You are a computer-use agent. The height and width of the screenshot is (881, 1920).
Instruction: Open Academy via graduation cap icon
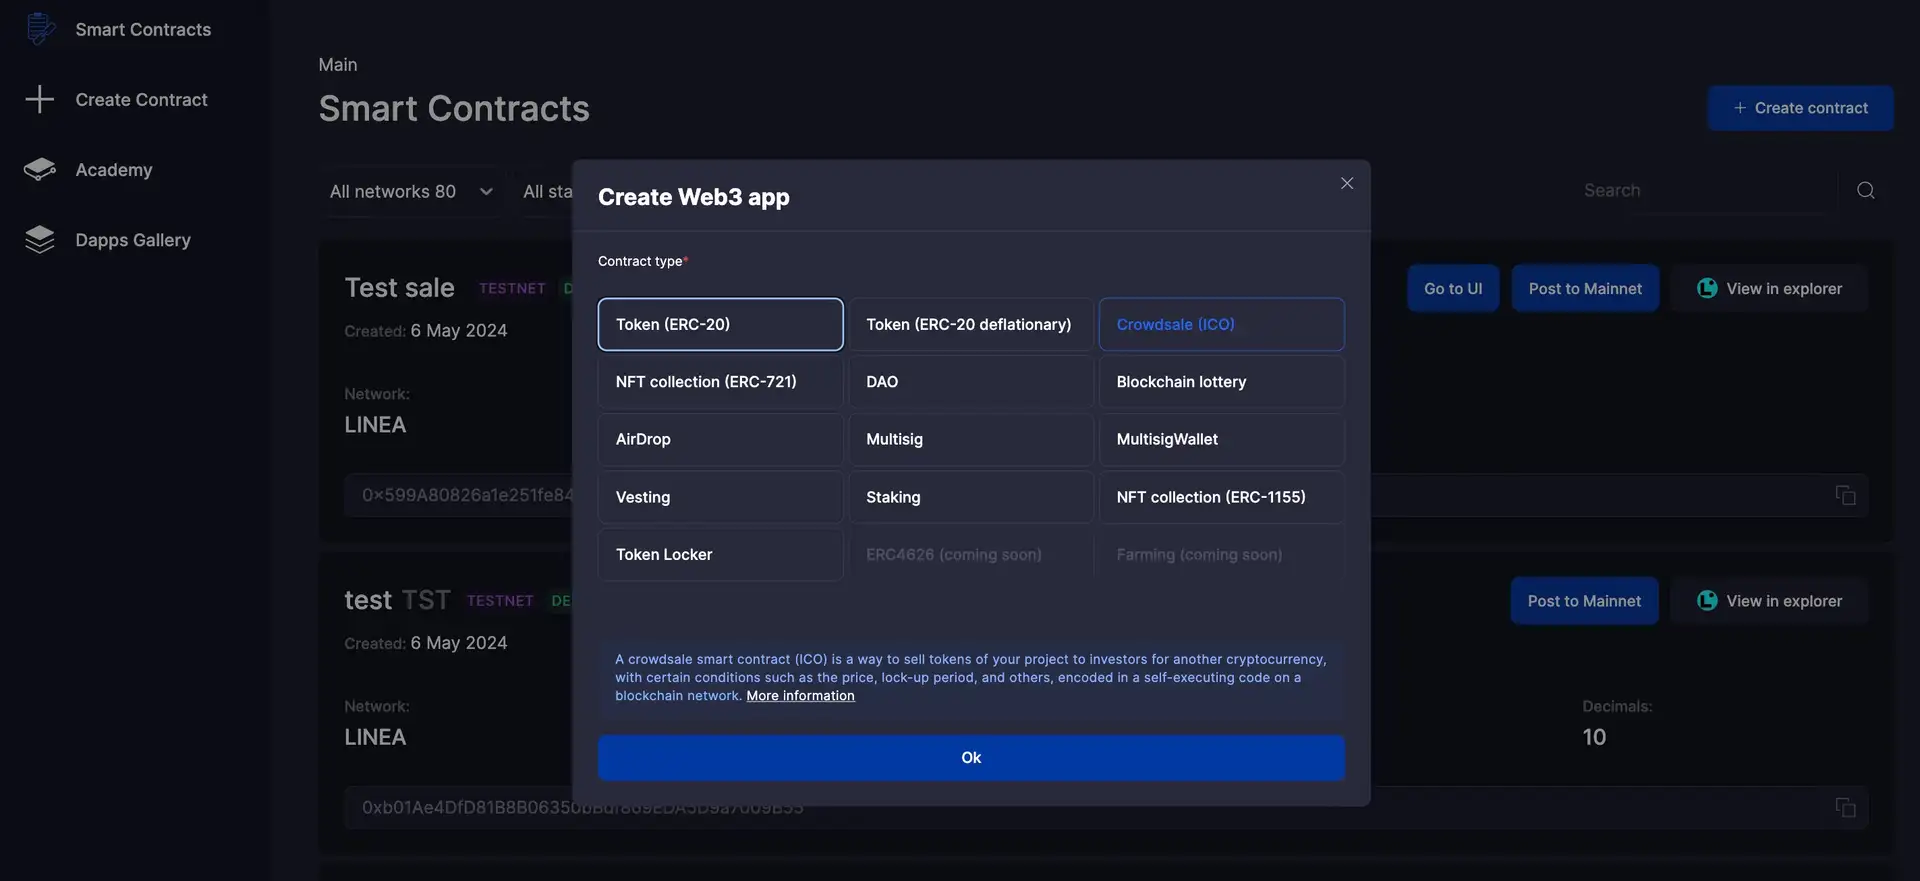tap(40, 170)
